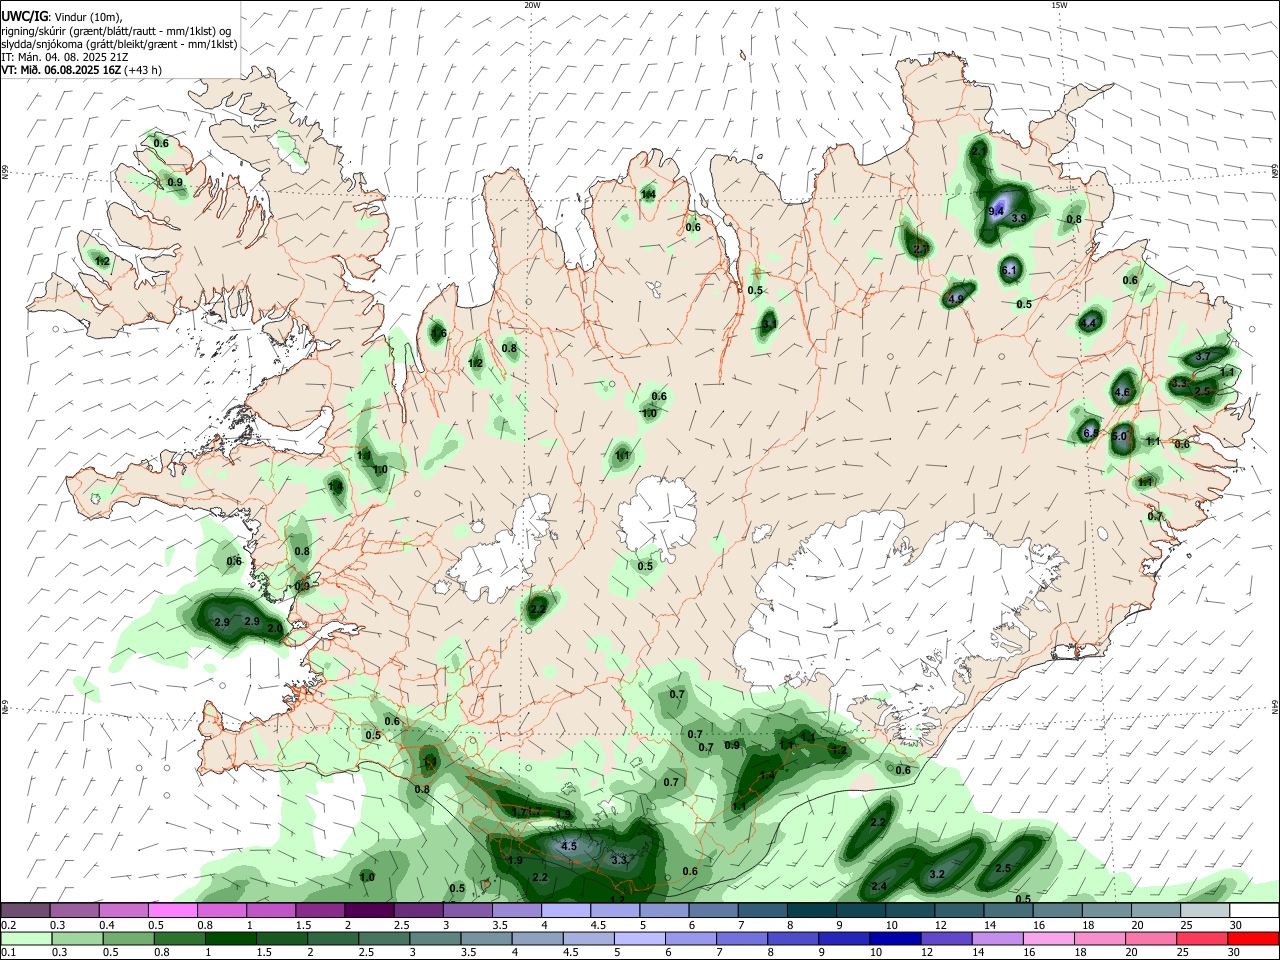Select the 3.7 value on the east coast
Screen dimensions: 1280x960
click(1203, 356)
